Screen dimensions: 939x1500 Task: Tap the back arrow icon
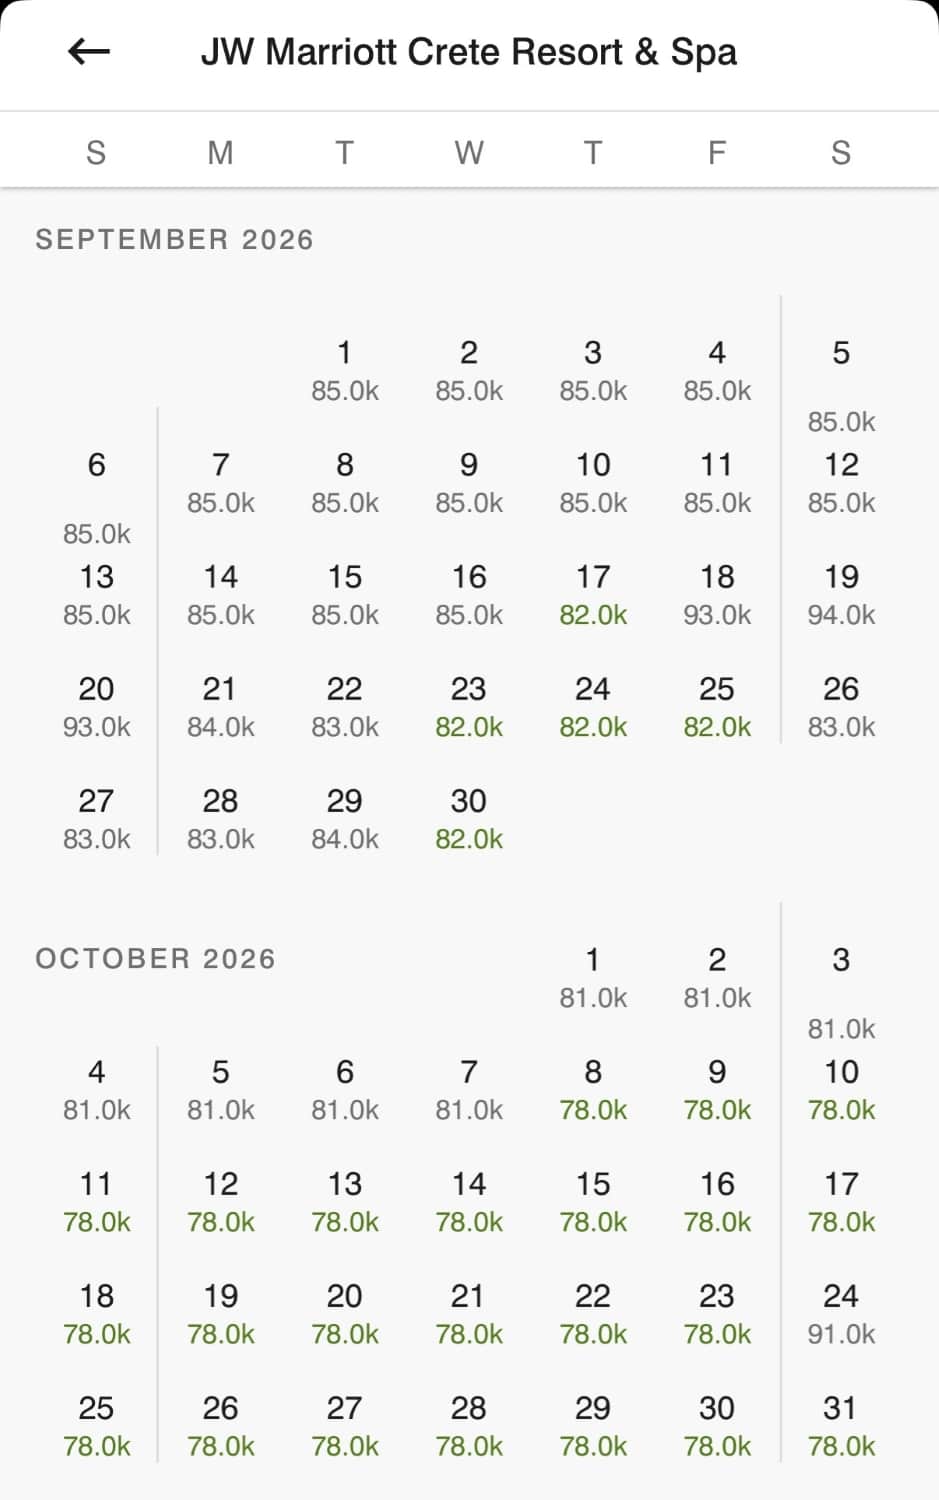[x=88, y=52]
